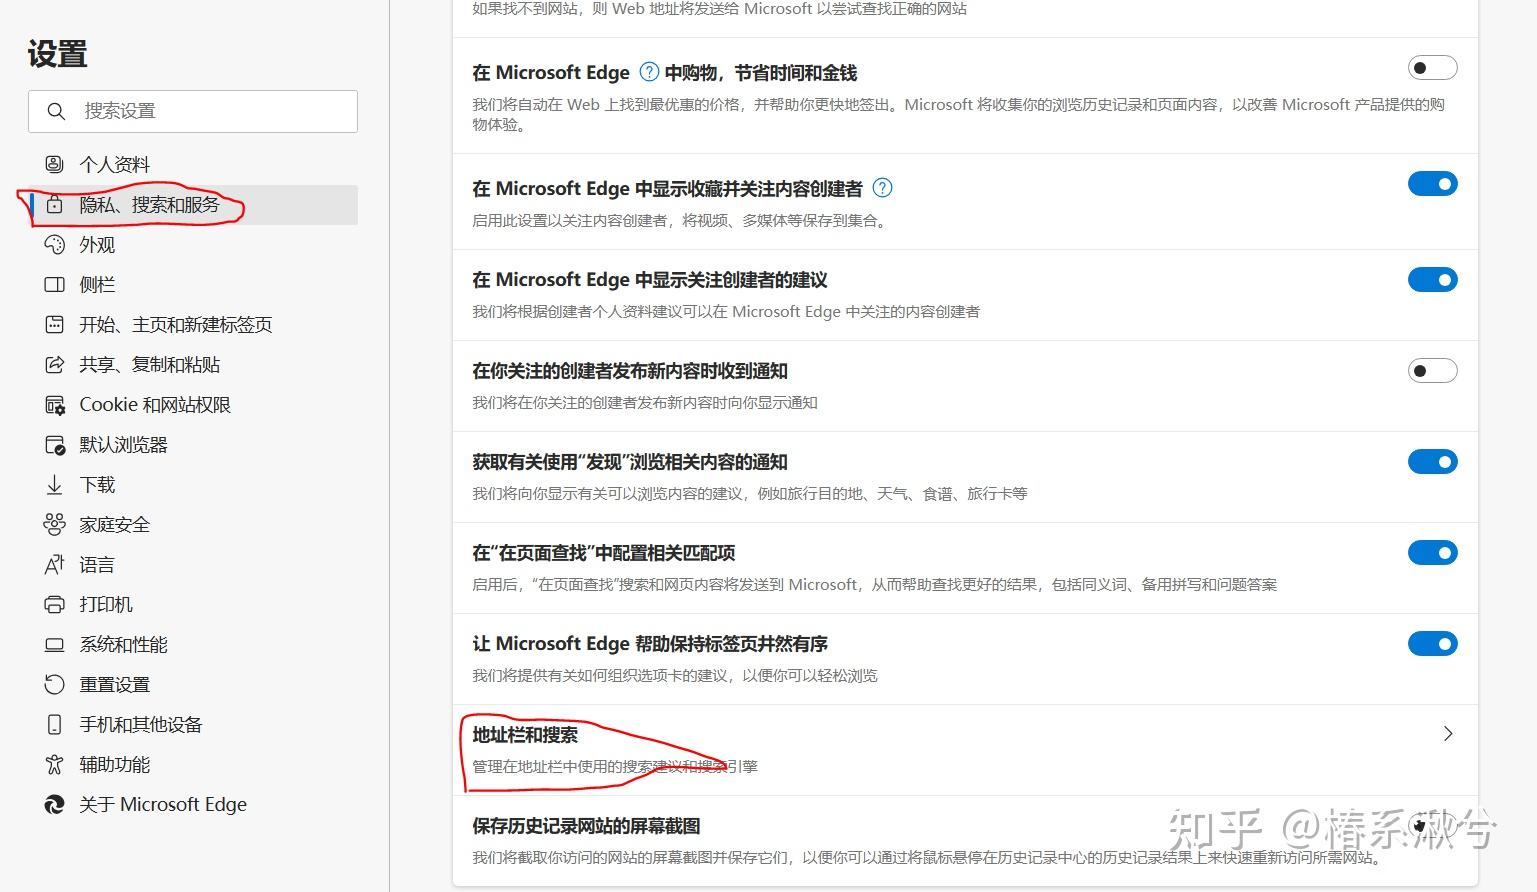Image resolution: width=1537 pixels, height=892 pixels.
Task: Click the 下载 download arrow icon
Action: tap(54, 484)
